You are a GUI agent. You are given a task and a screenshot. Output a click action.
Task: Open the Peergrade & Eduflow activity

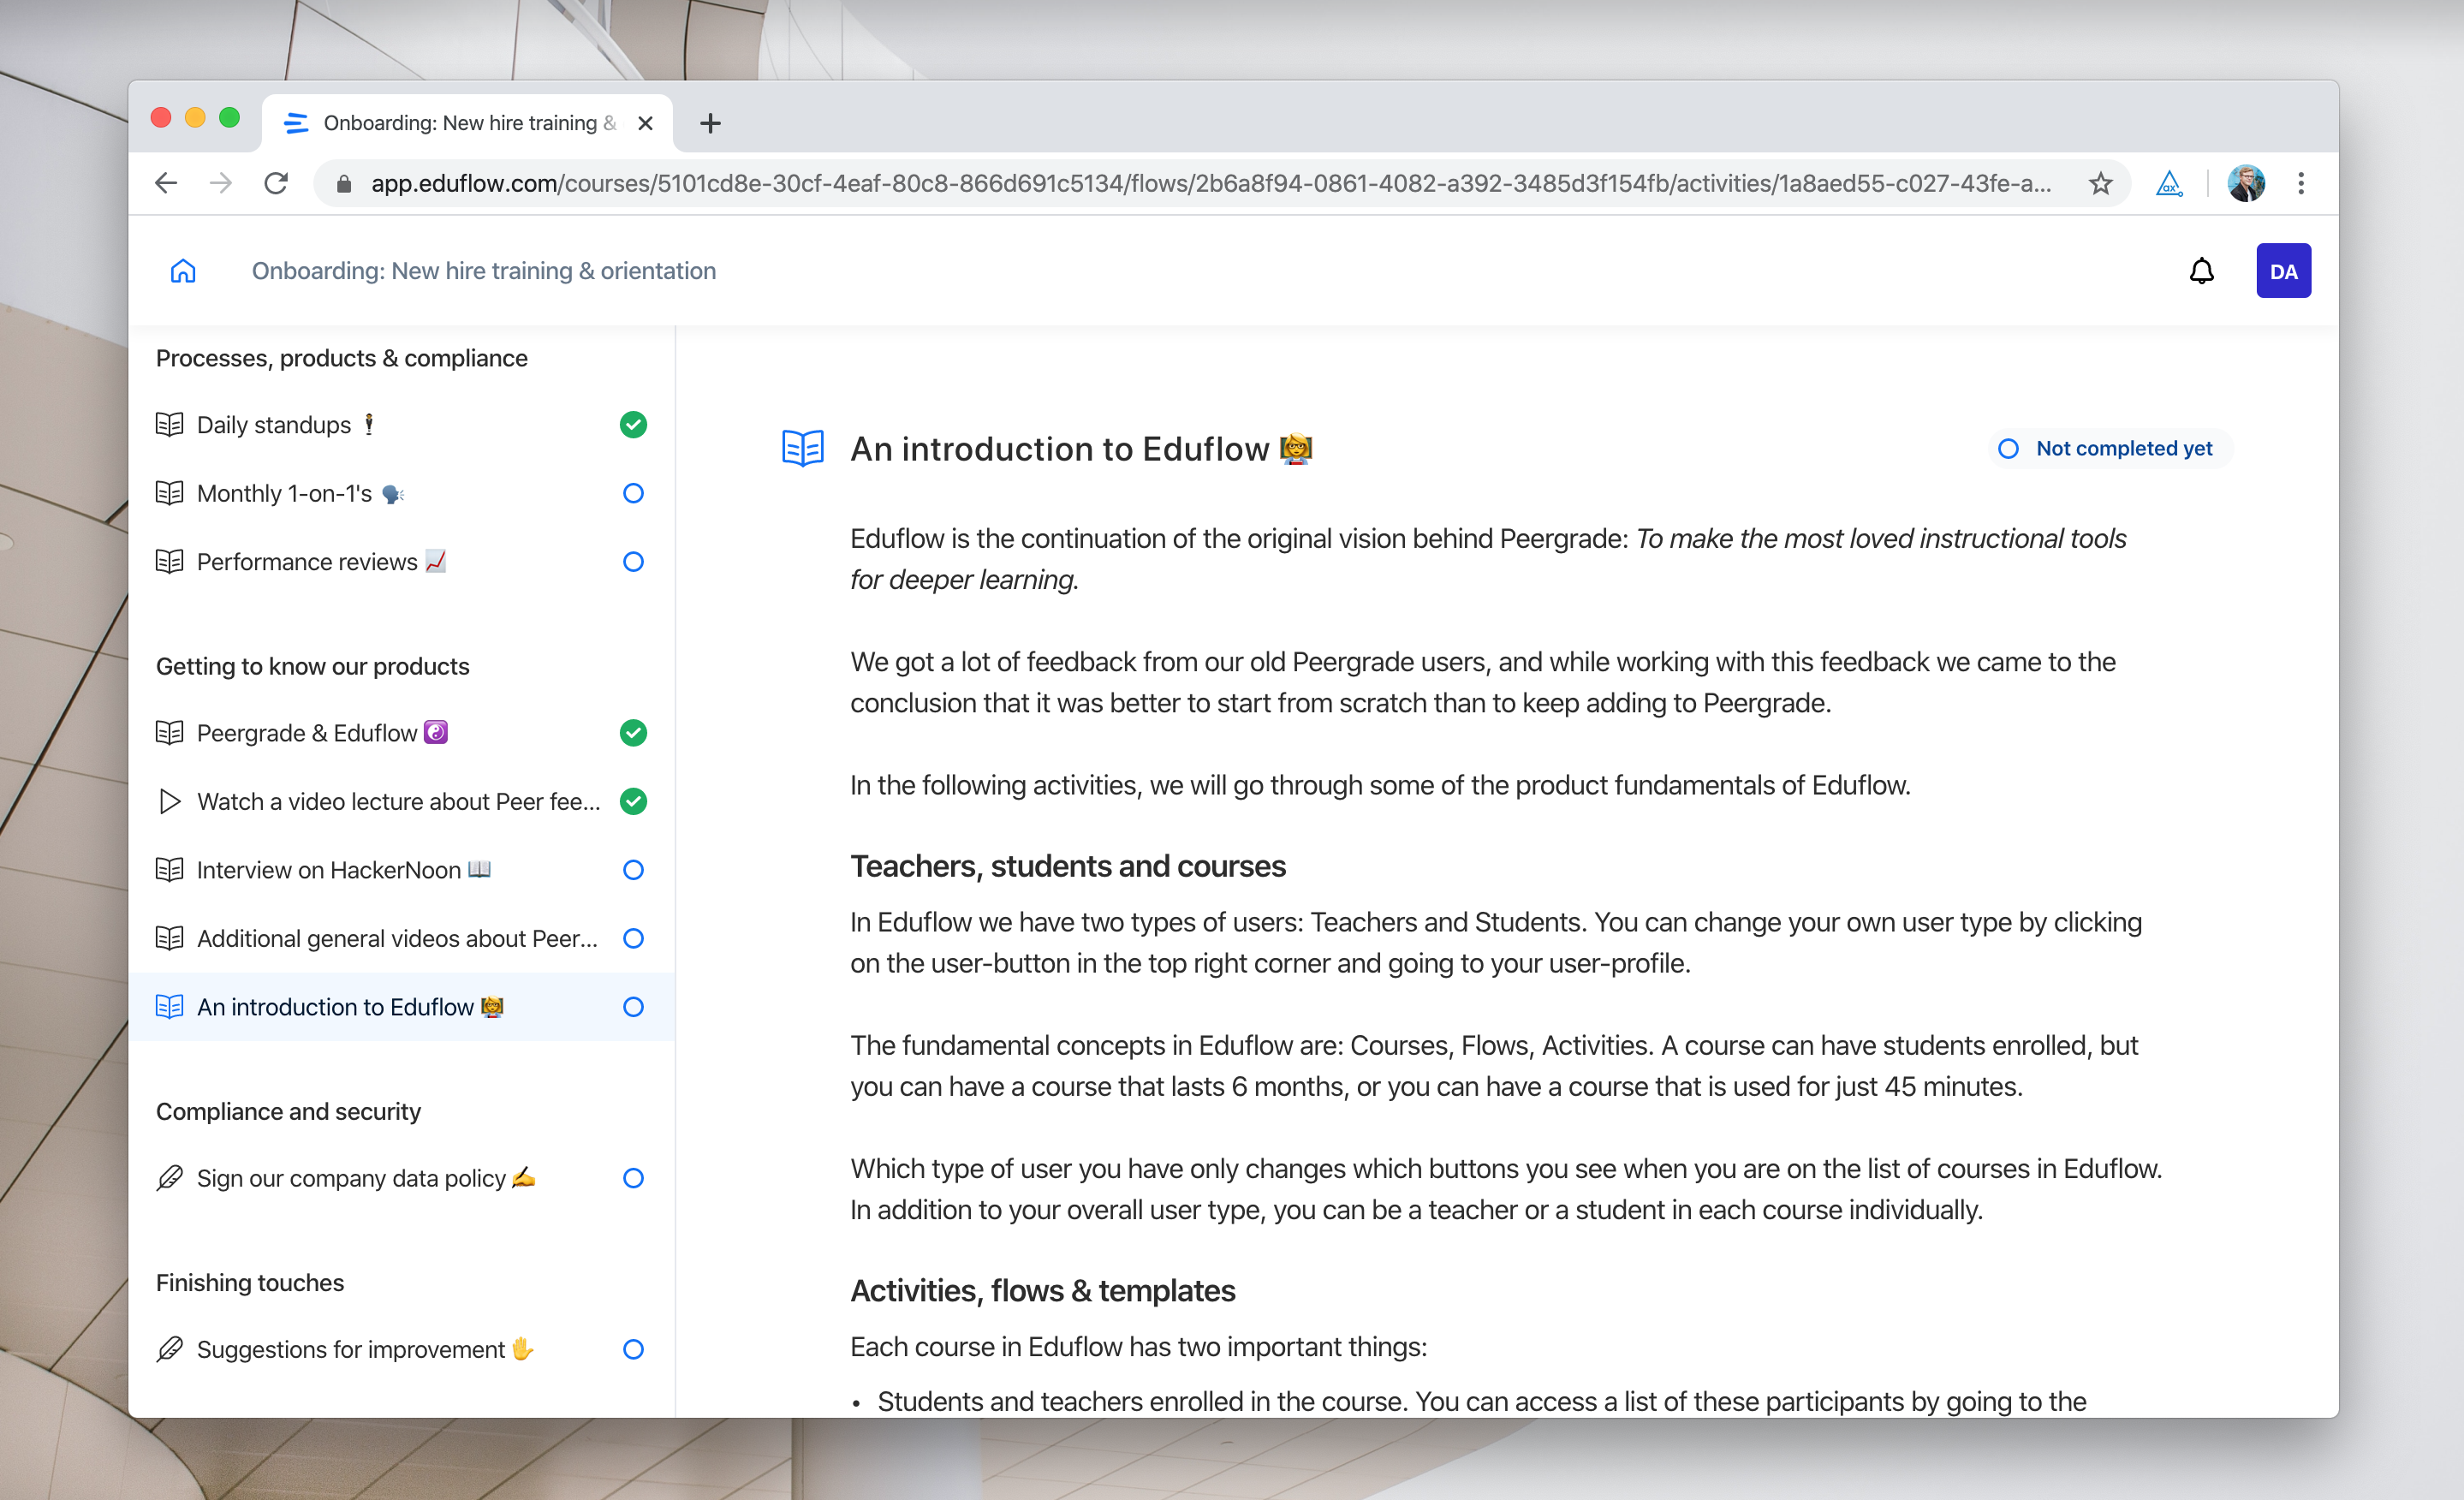click(401, 733)
